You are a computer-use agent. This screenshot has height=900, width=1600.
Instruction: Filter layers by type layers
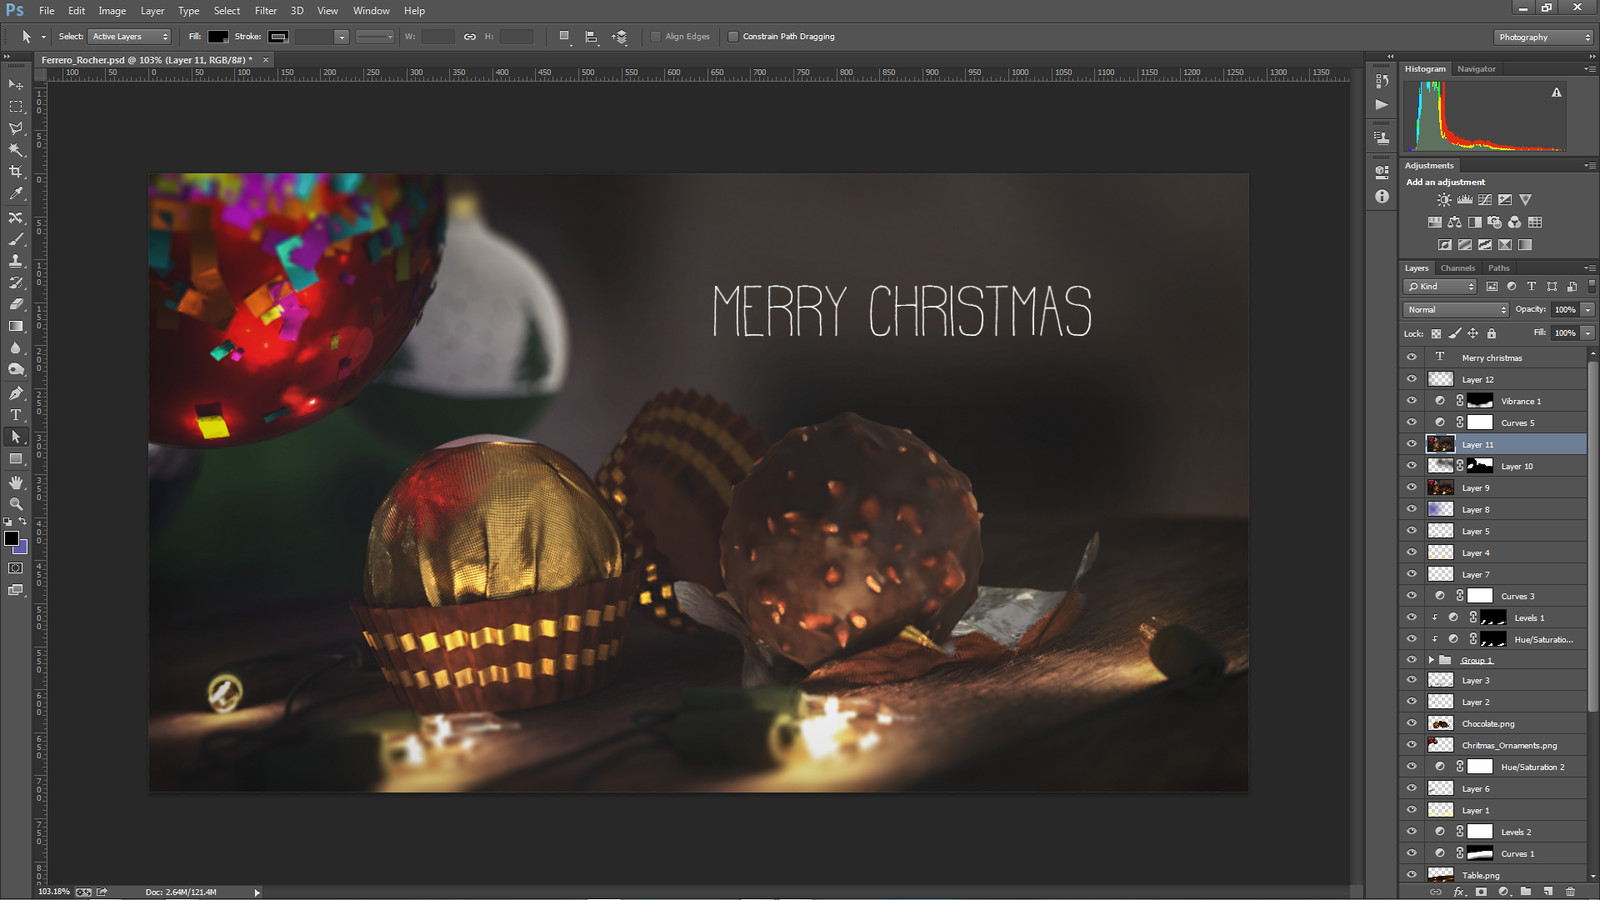1531,286
